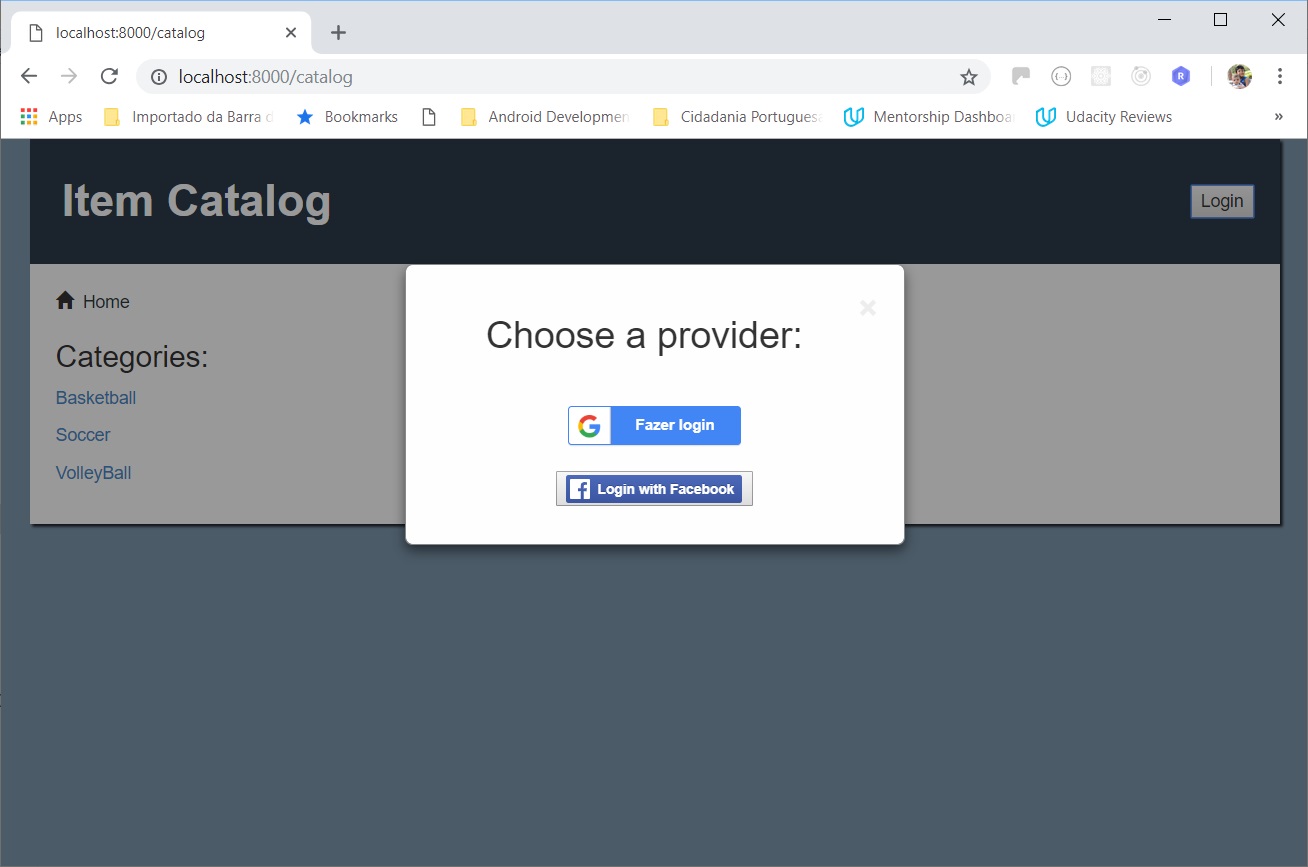1308x867 pixels.
Task: Focus the address bar URL
Action: [265, 77]
